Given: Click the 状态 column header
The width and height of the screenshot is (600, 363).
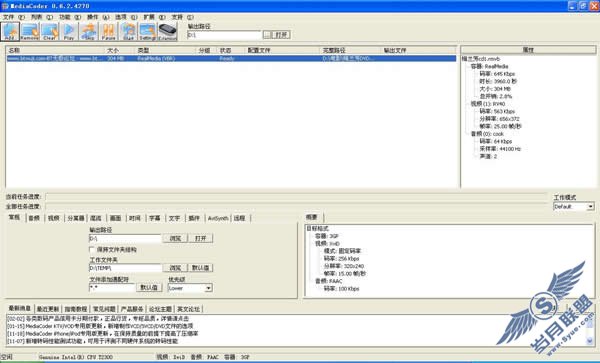Looking at the screenshot, I should (x=231, y=50).
